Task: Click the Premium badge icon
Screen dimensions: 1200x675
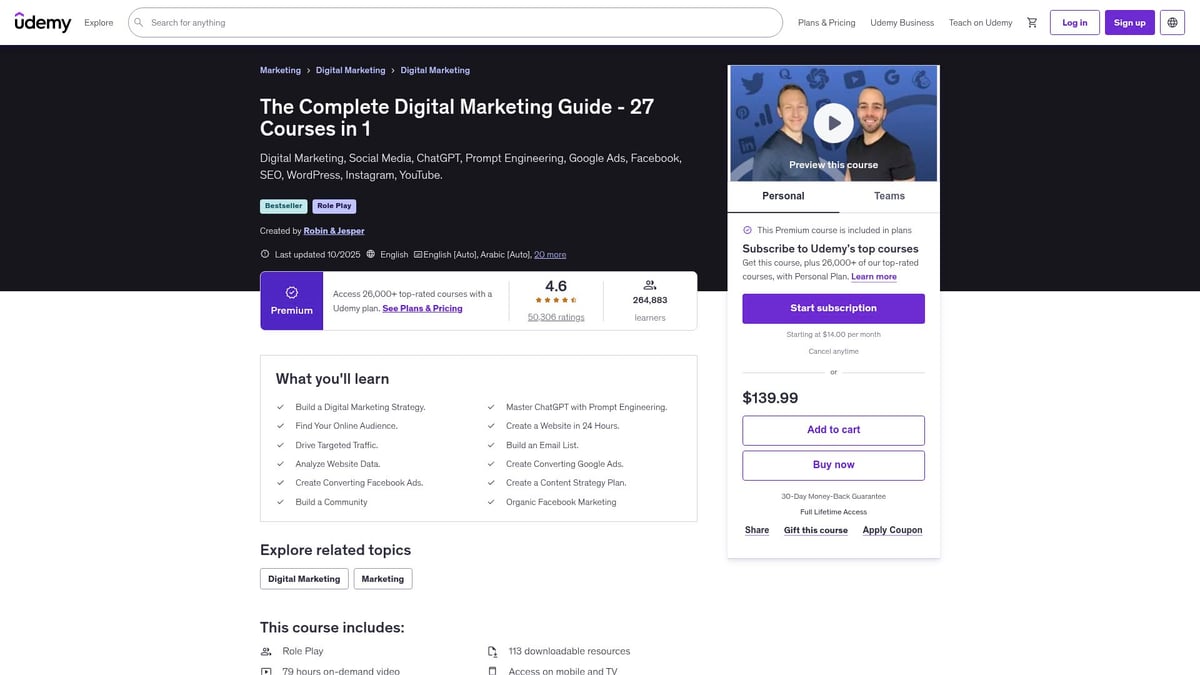Action: coord(291,292)
